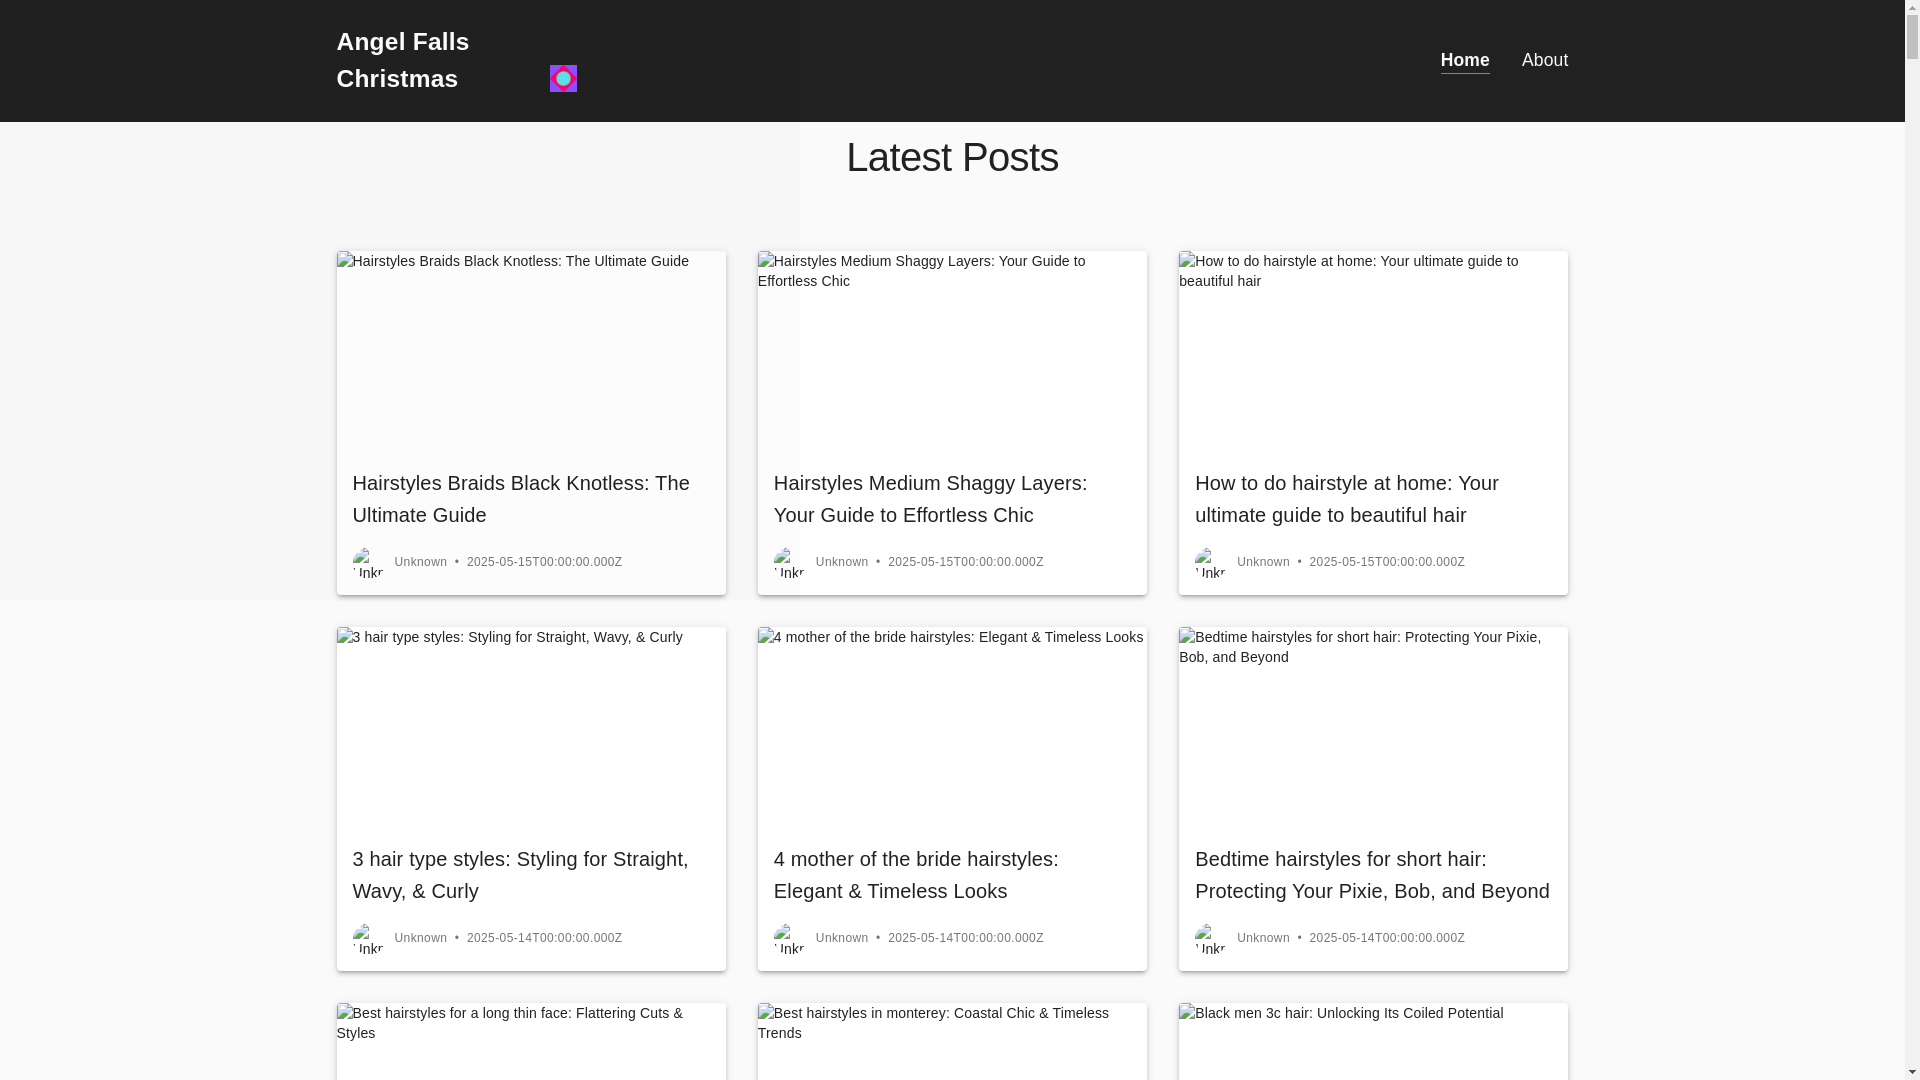Click author avatar on mother of the bride card

click(x=789, y=938)
